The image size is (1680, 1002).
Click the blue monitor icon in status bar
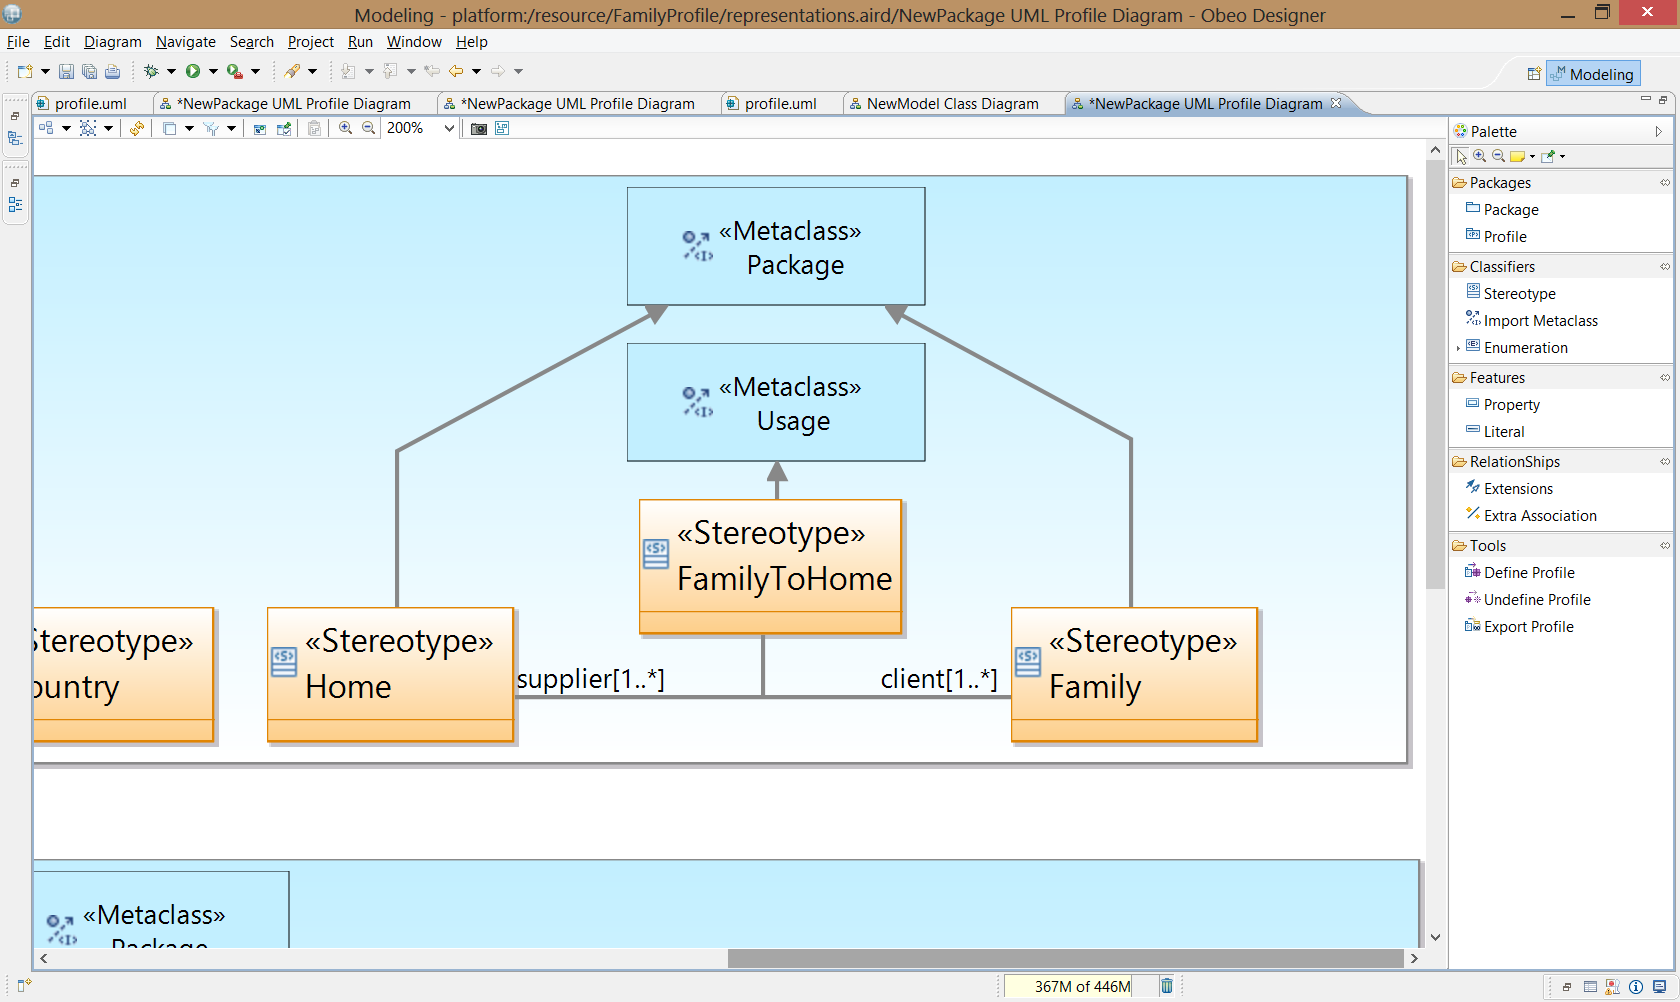click(x=1660, y=987)
